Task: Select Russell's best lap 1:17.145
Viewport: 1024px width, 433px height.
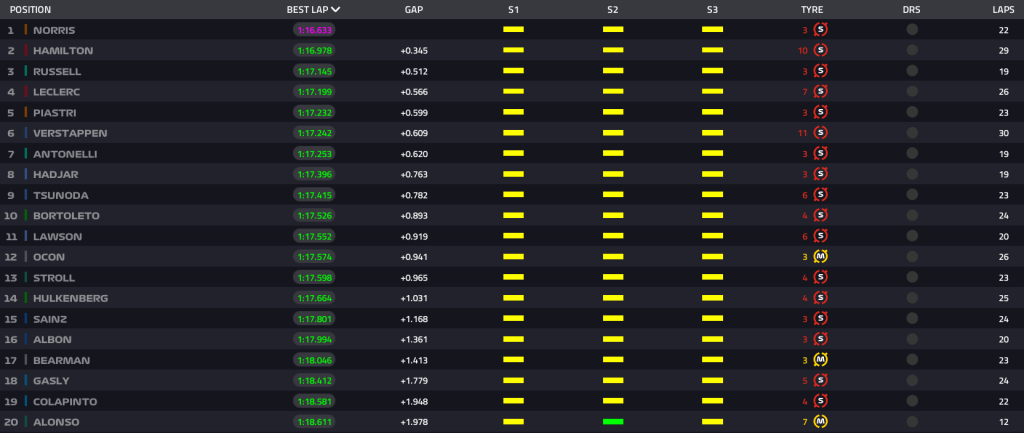Action: [x=314, y=71]
